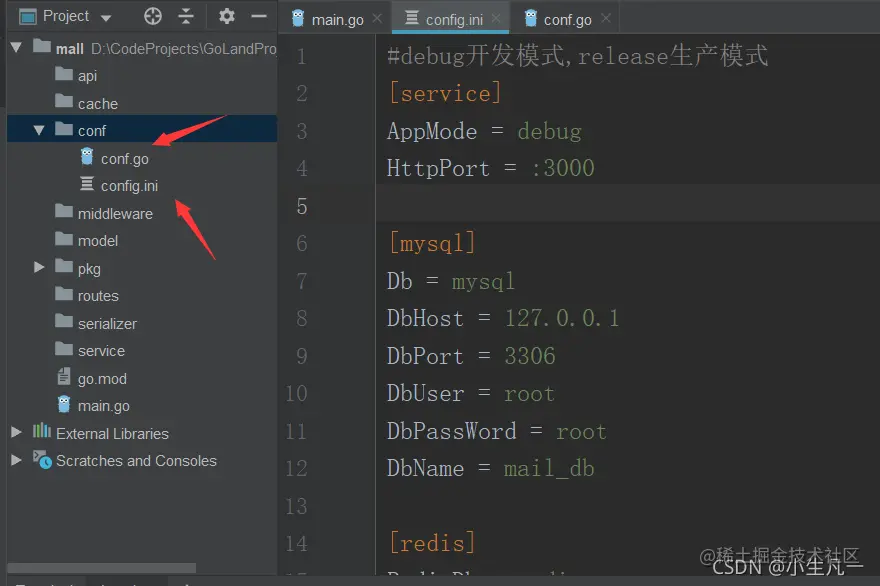Close the conf.go tab
This screenshot has width=880, height=586.
(x=606, y=19)
